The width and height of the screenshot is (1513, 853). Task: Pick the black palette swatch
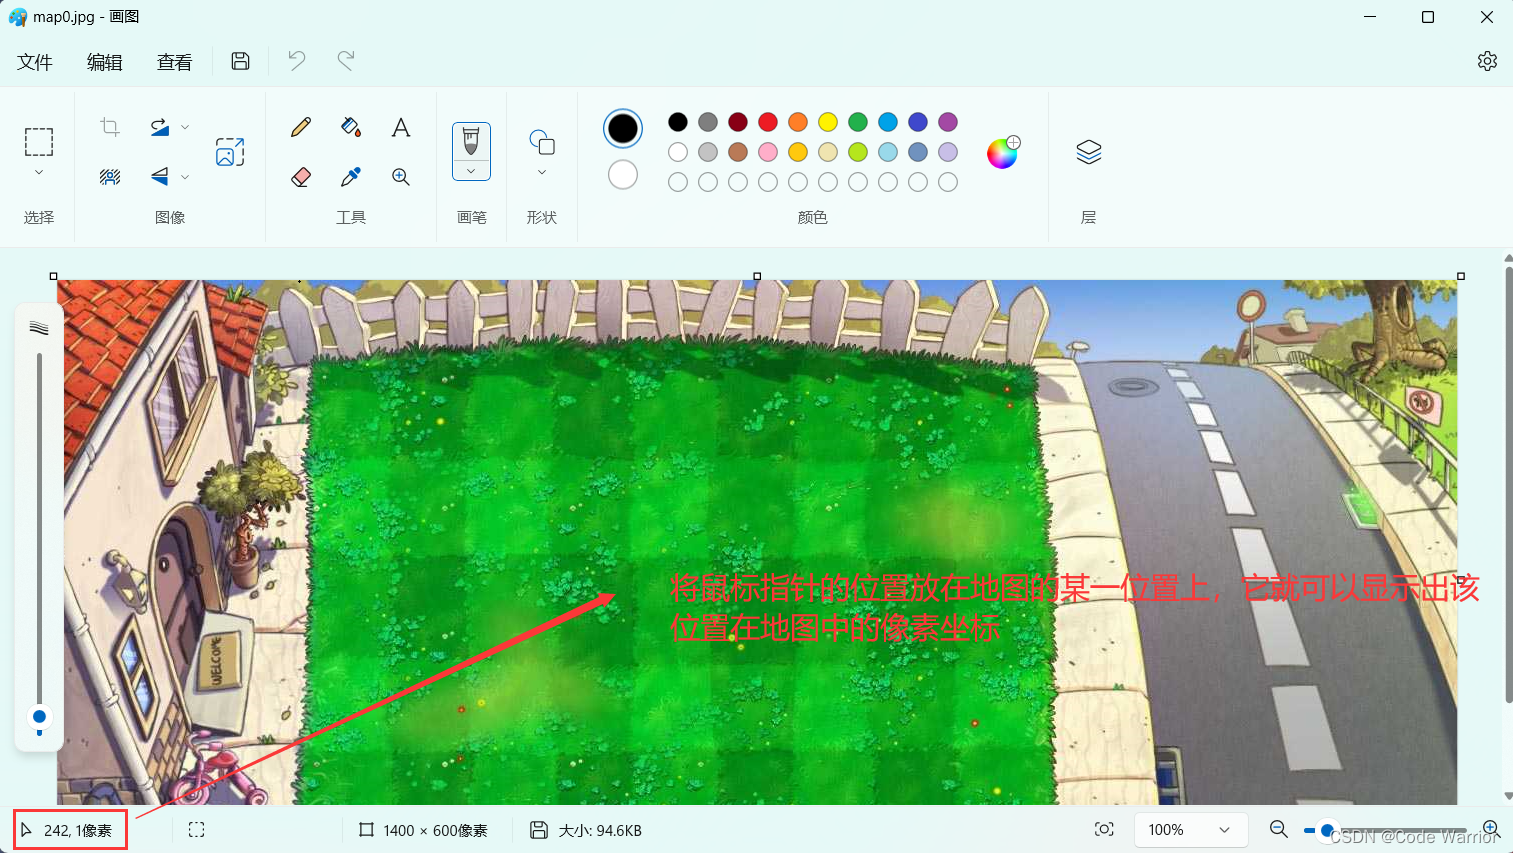[678, 122]
